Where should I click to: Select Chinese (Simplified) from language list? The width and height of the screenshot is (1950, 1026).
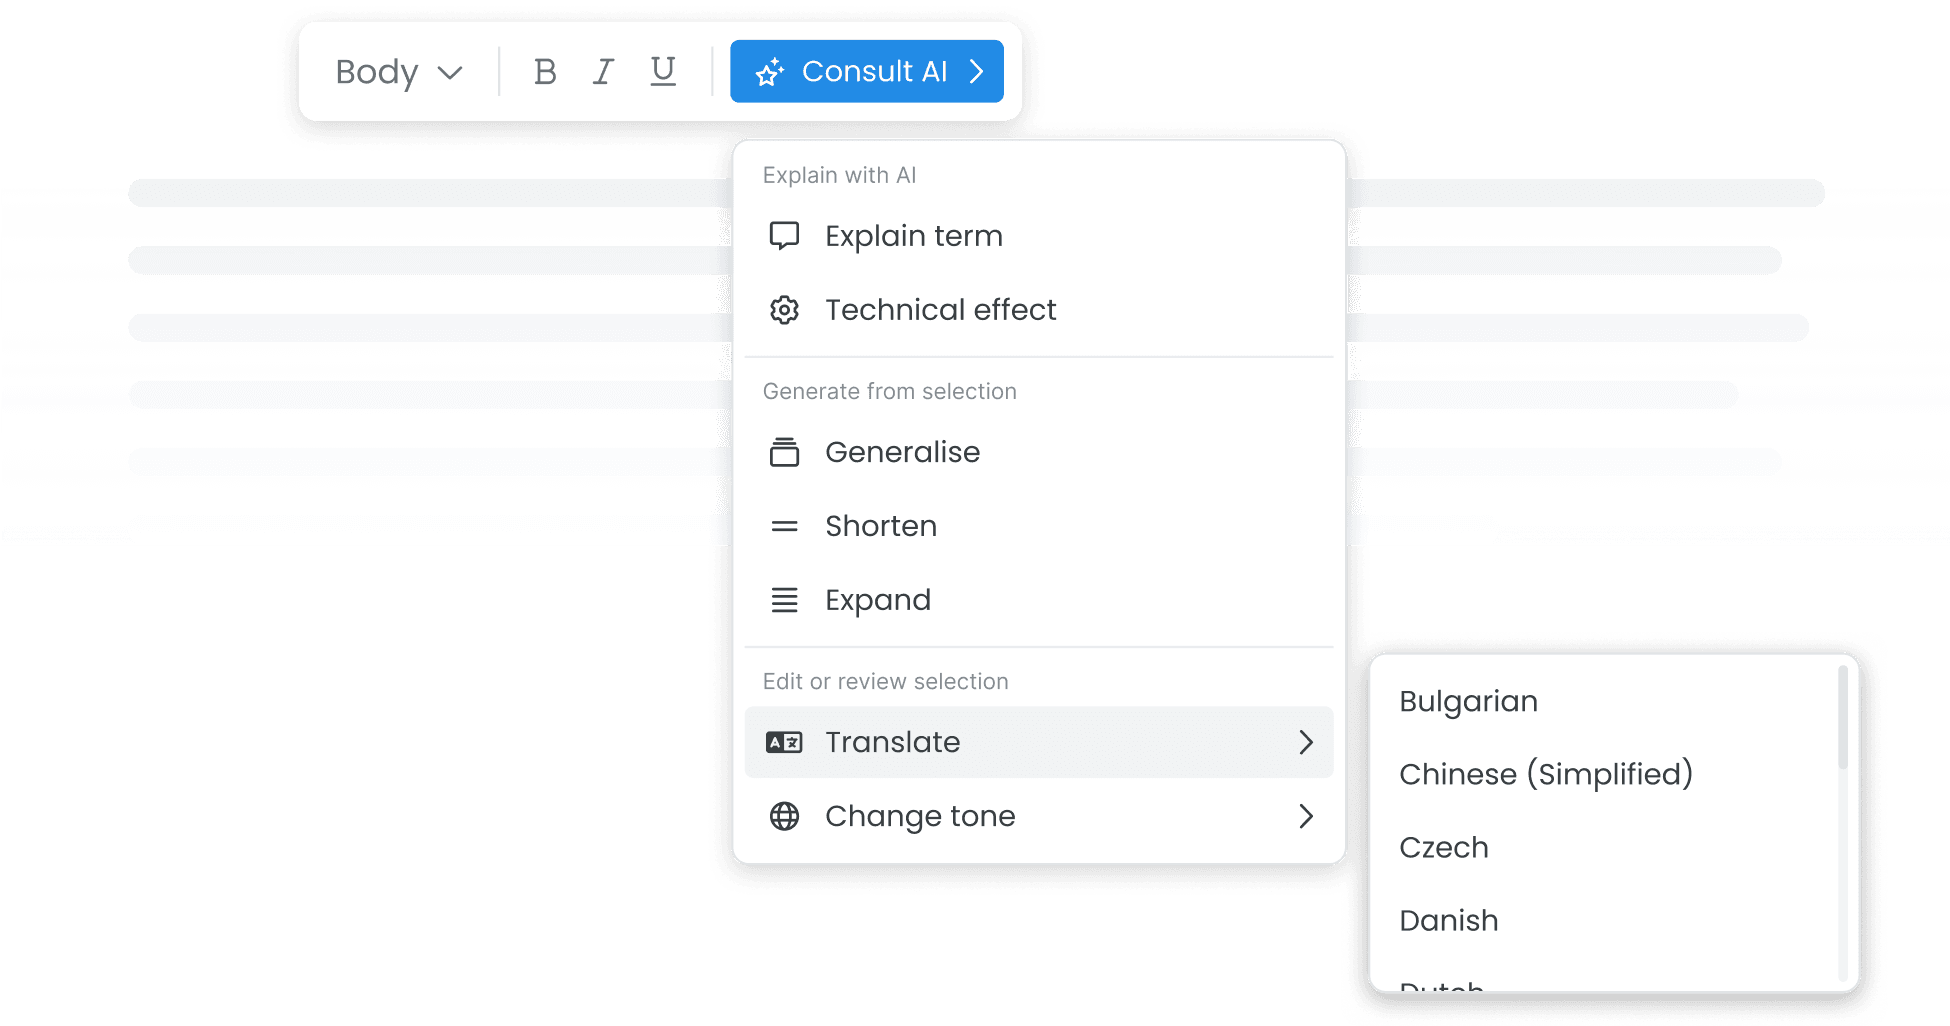(1546, 773)
